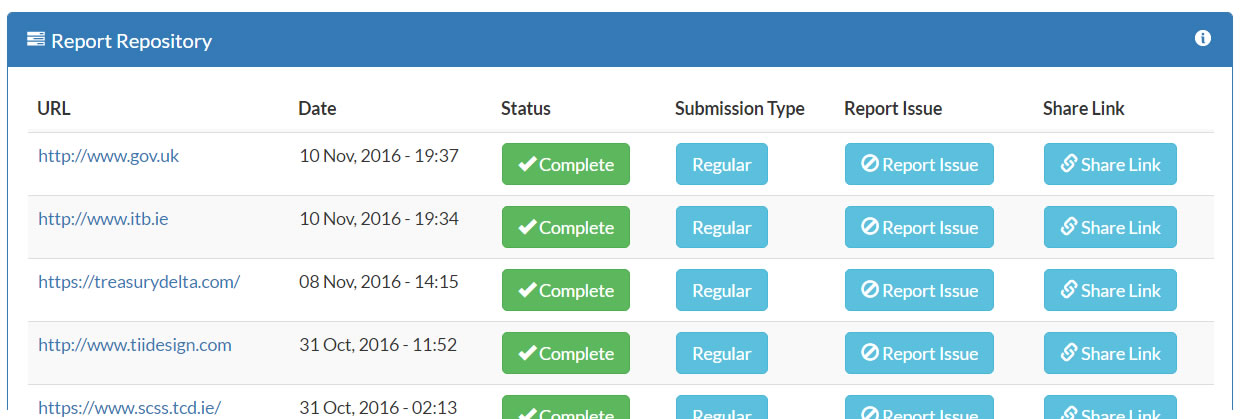Report an issue for the gov.uk report
Viewport: 1241px width, 419px height.
pos(919,165)
